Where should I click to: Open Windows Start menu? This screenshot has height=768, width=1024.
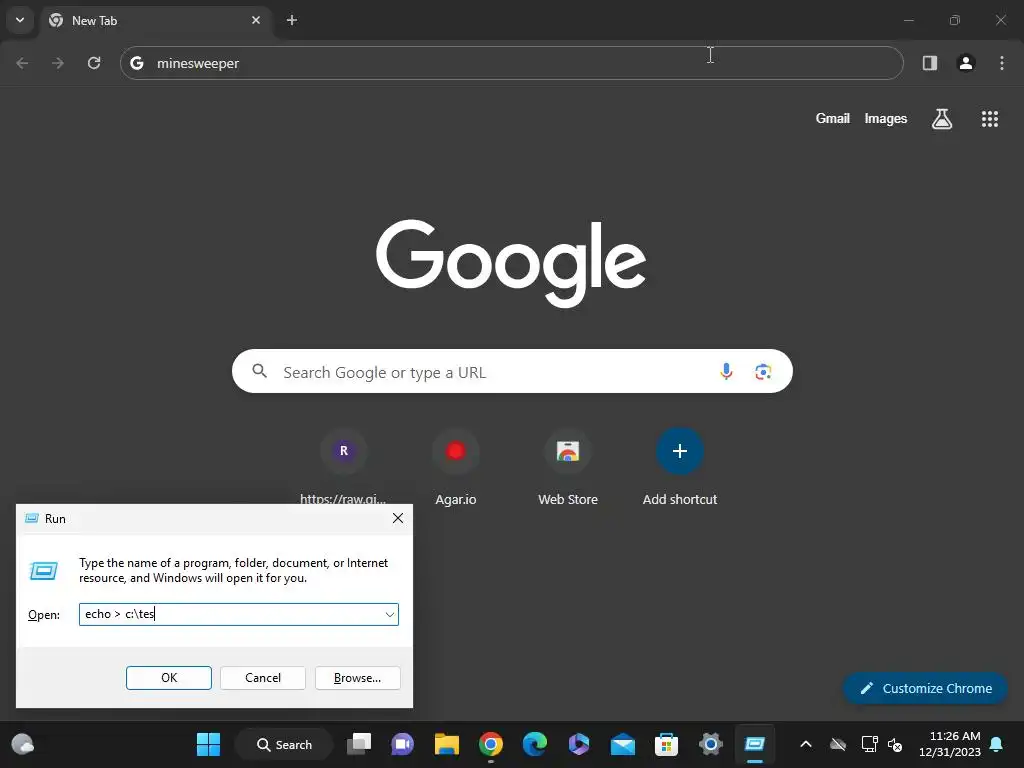coord(208,744)
